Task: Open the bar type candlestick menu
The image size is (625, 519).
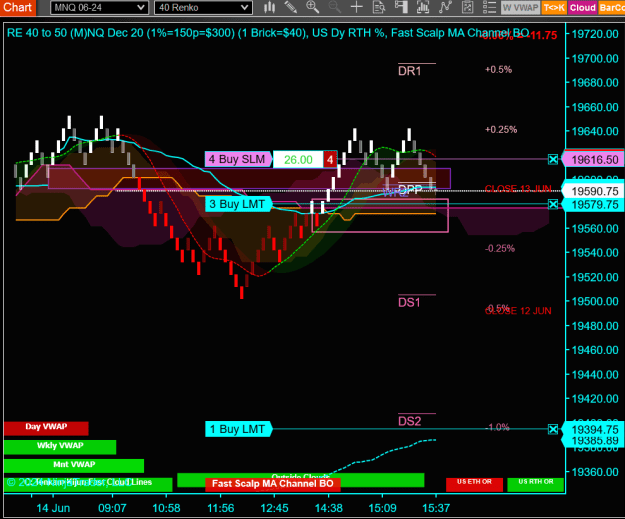Action: [x=270, y=7]
